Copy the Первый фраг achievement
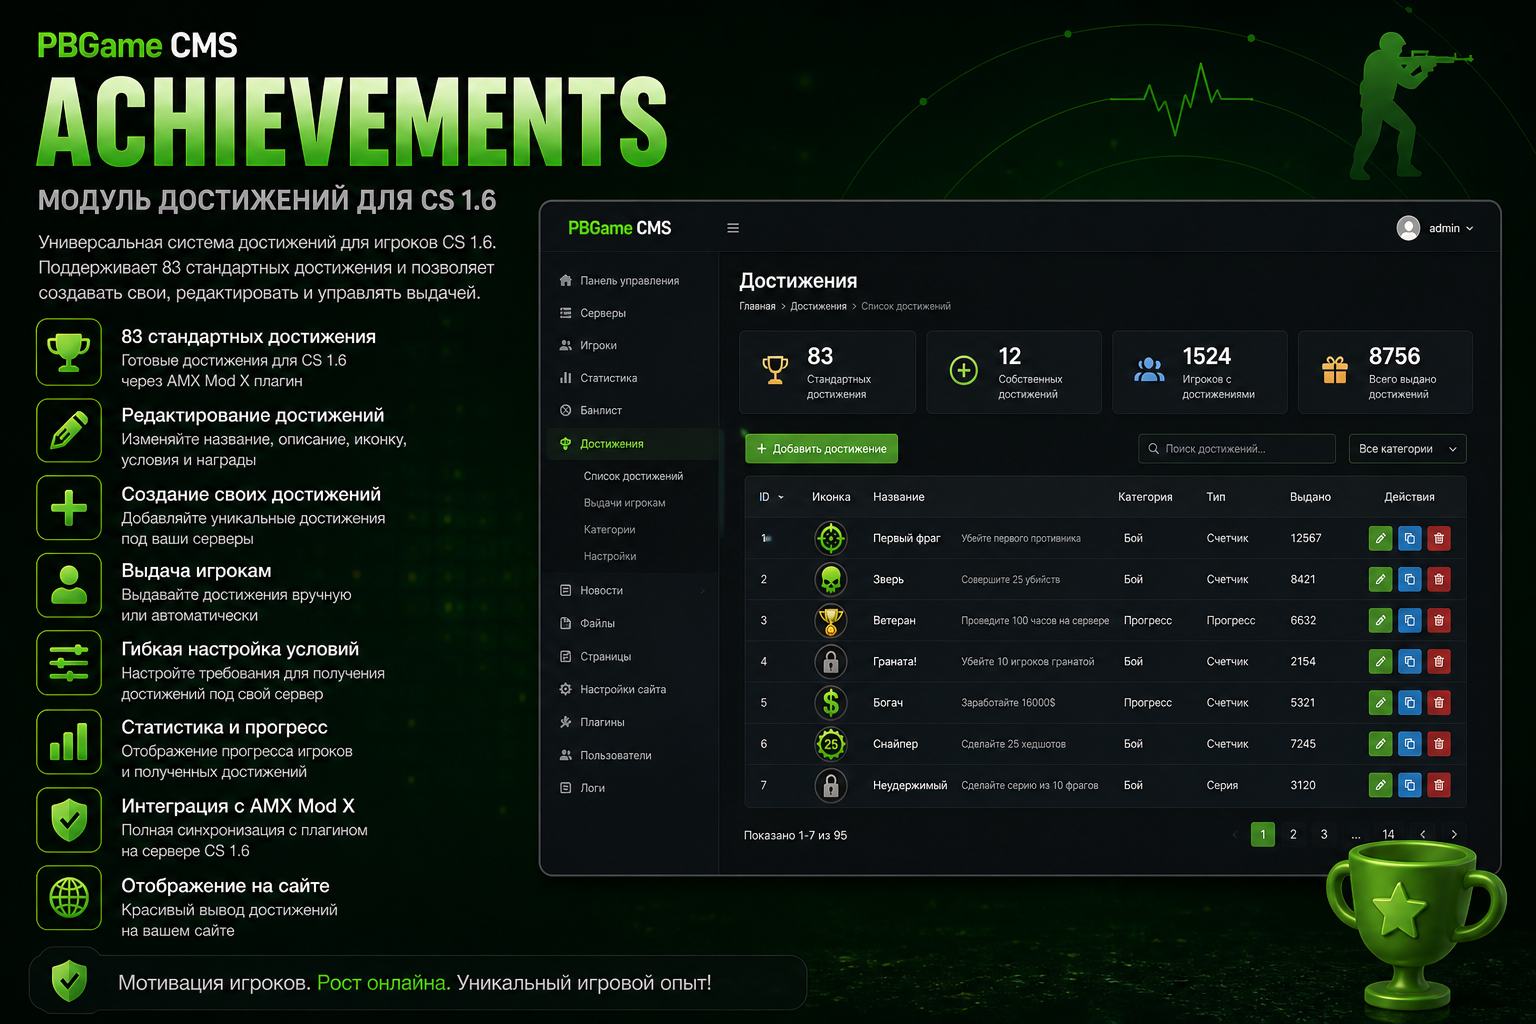 [1409, 538]
